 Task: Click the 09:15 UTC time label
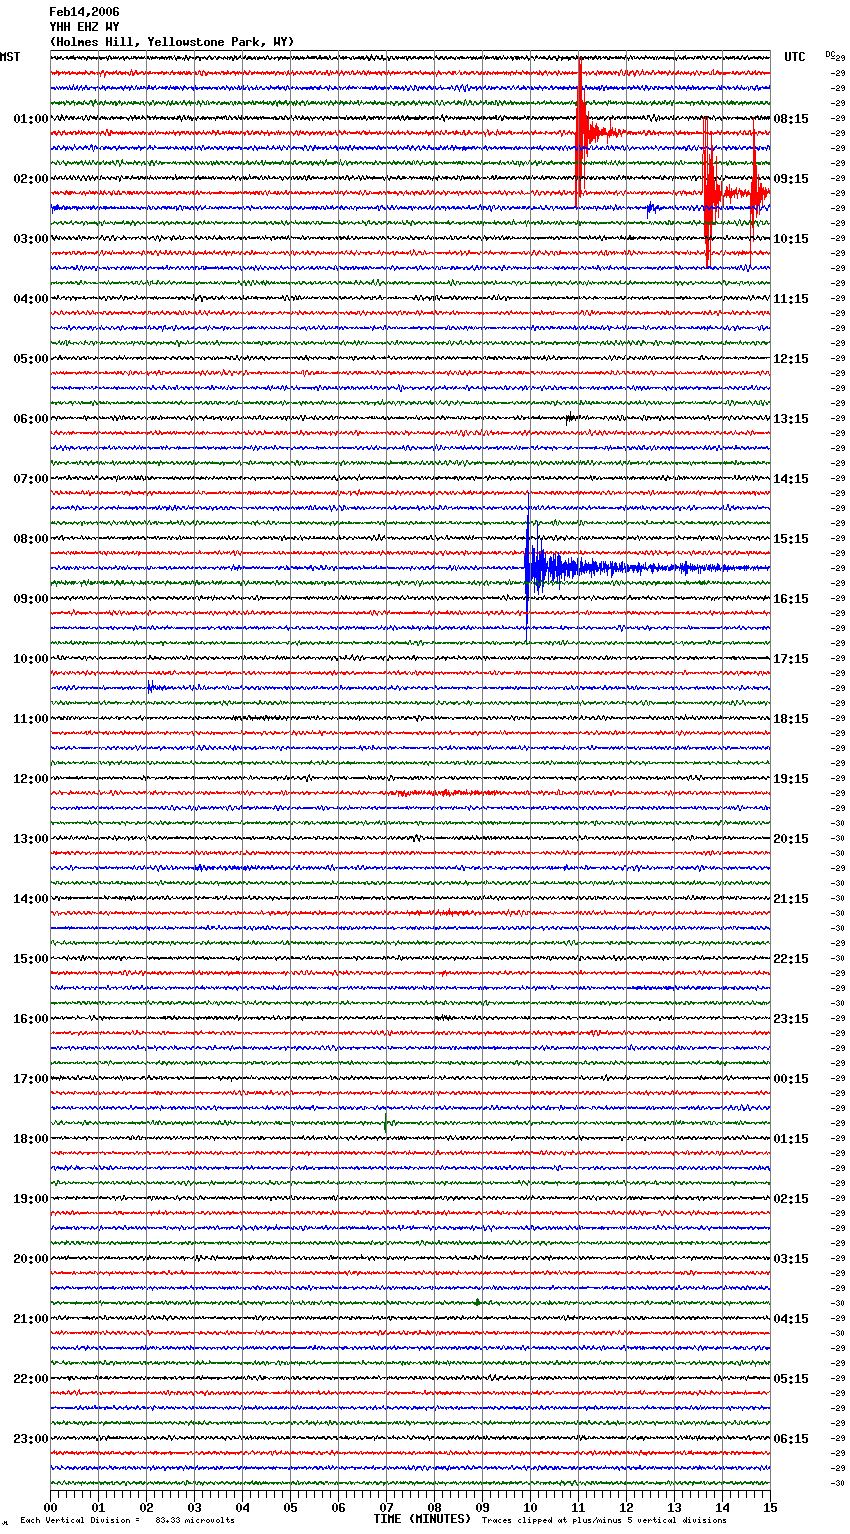coord(791,179)
